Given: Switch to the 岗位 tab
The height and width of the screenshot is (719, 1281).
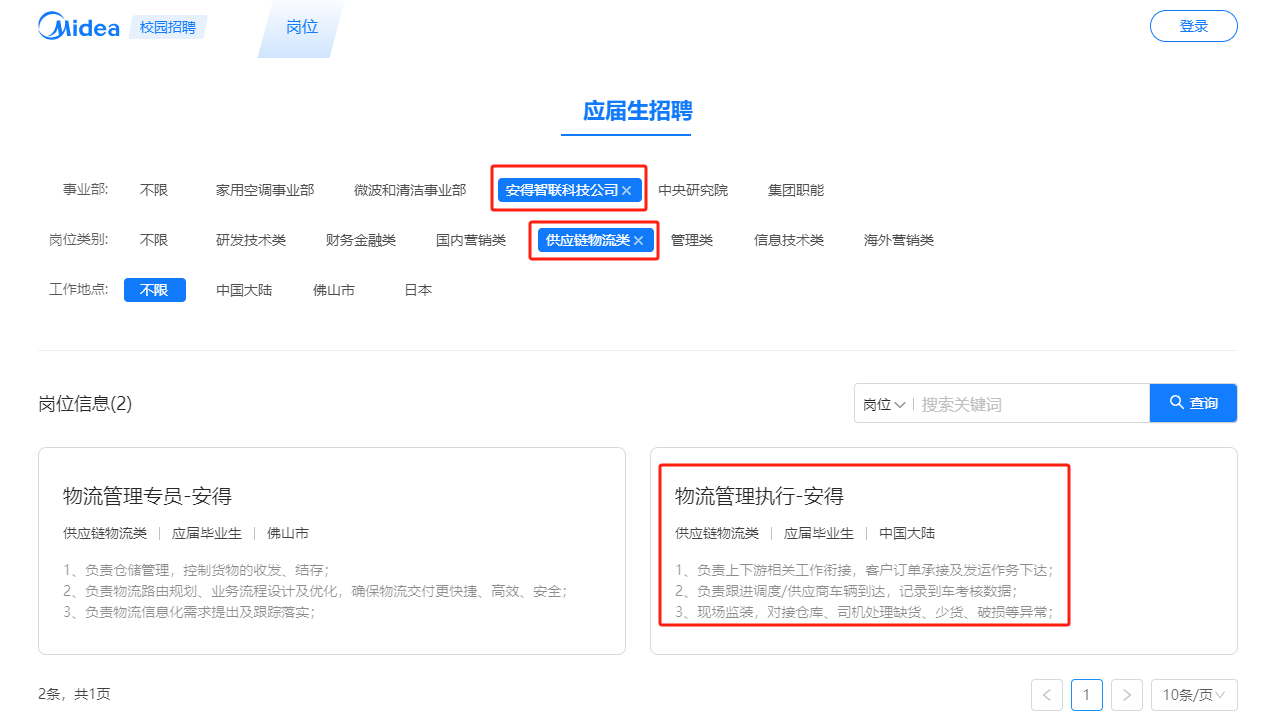Looking at the screenshot, I should click(x=301, y=27).
